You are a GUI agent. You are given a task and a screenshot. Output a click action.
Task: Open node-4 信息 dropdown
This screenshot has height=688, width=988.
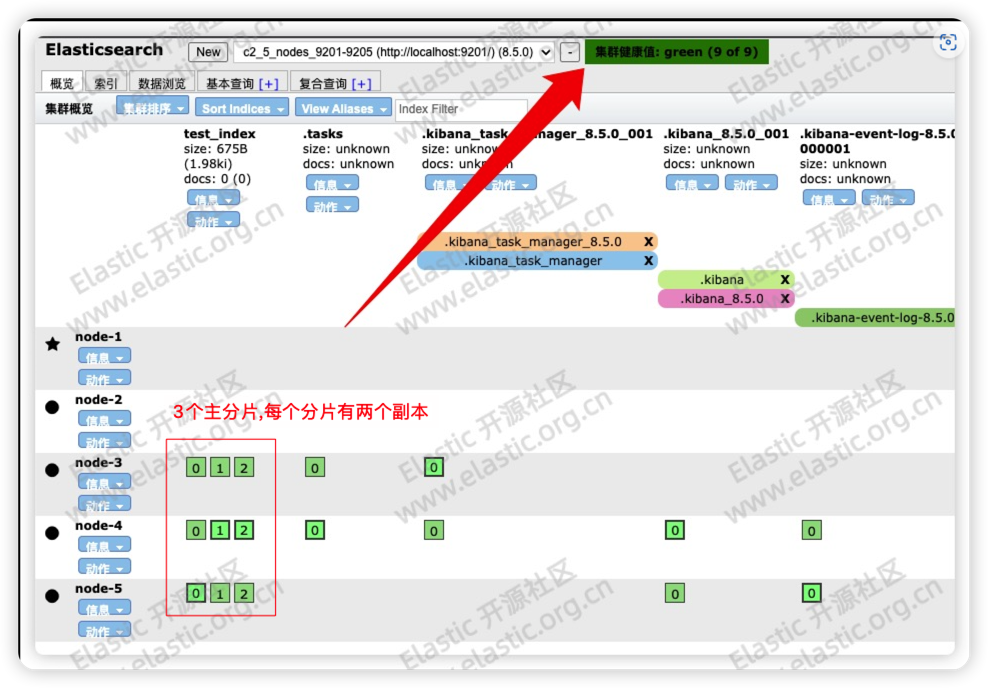(105, 546)
